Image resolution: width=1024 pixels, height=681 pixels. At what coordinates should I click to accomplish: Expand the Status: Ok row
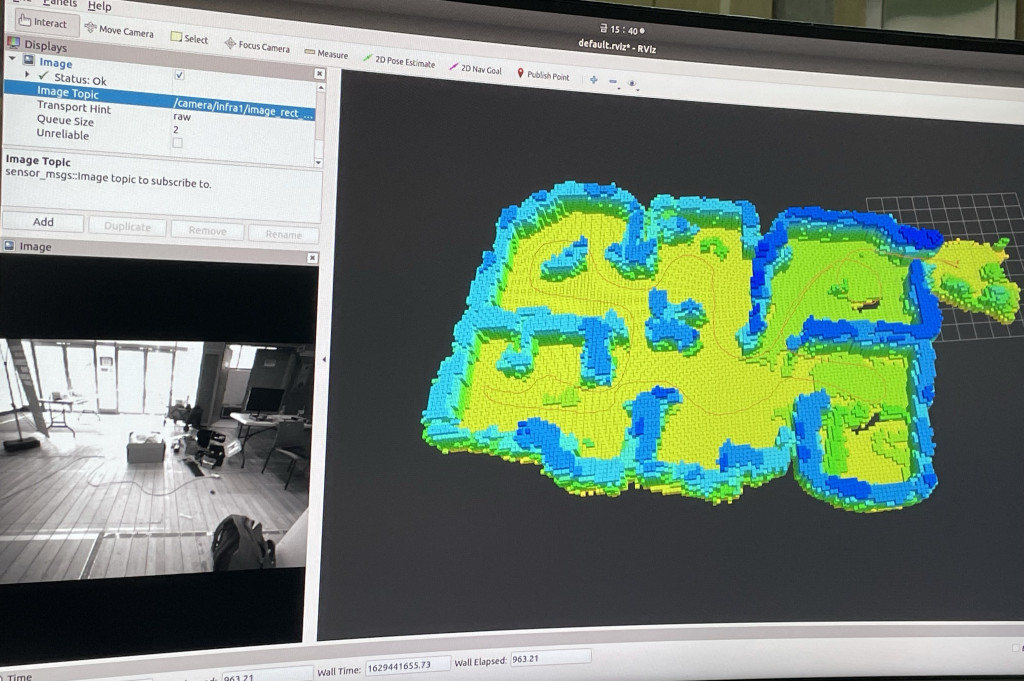pos(27,75)
